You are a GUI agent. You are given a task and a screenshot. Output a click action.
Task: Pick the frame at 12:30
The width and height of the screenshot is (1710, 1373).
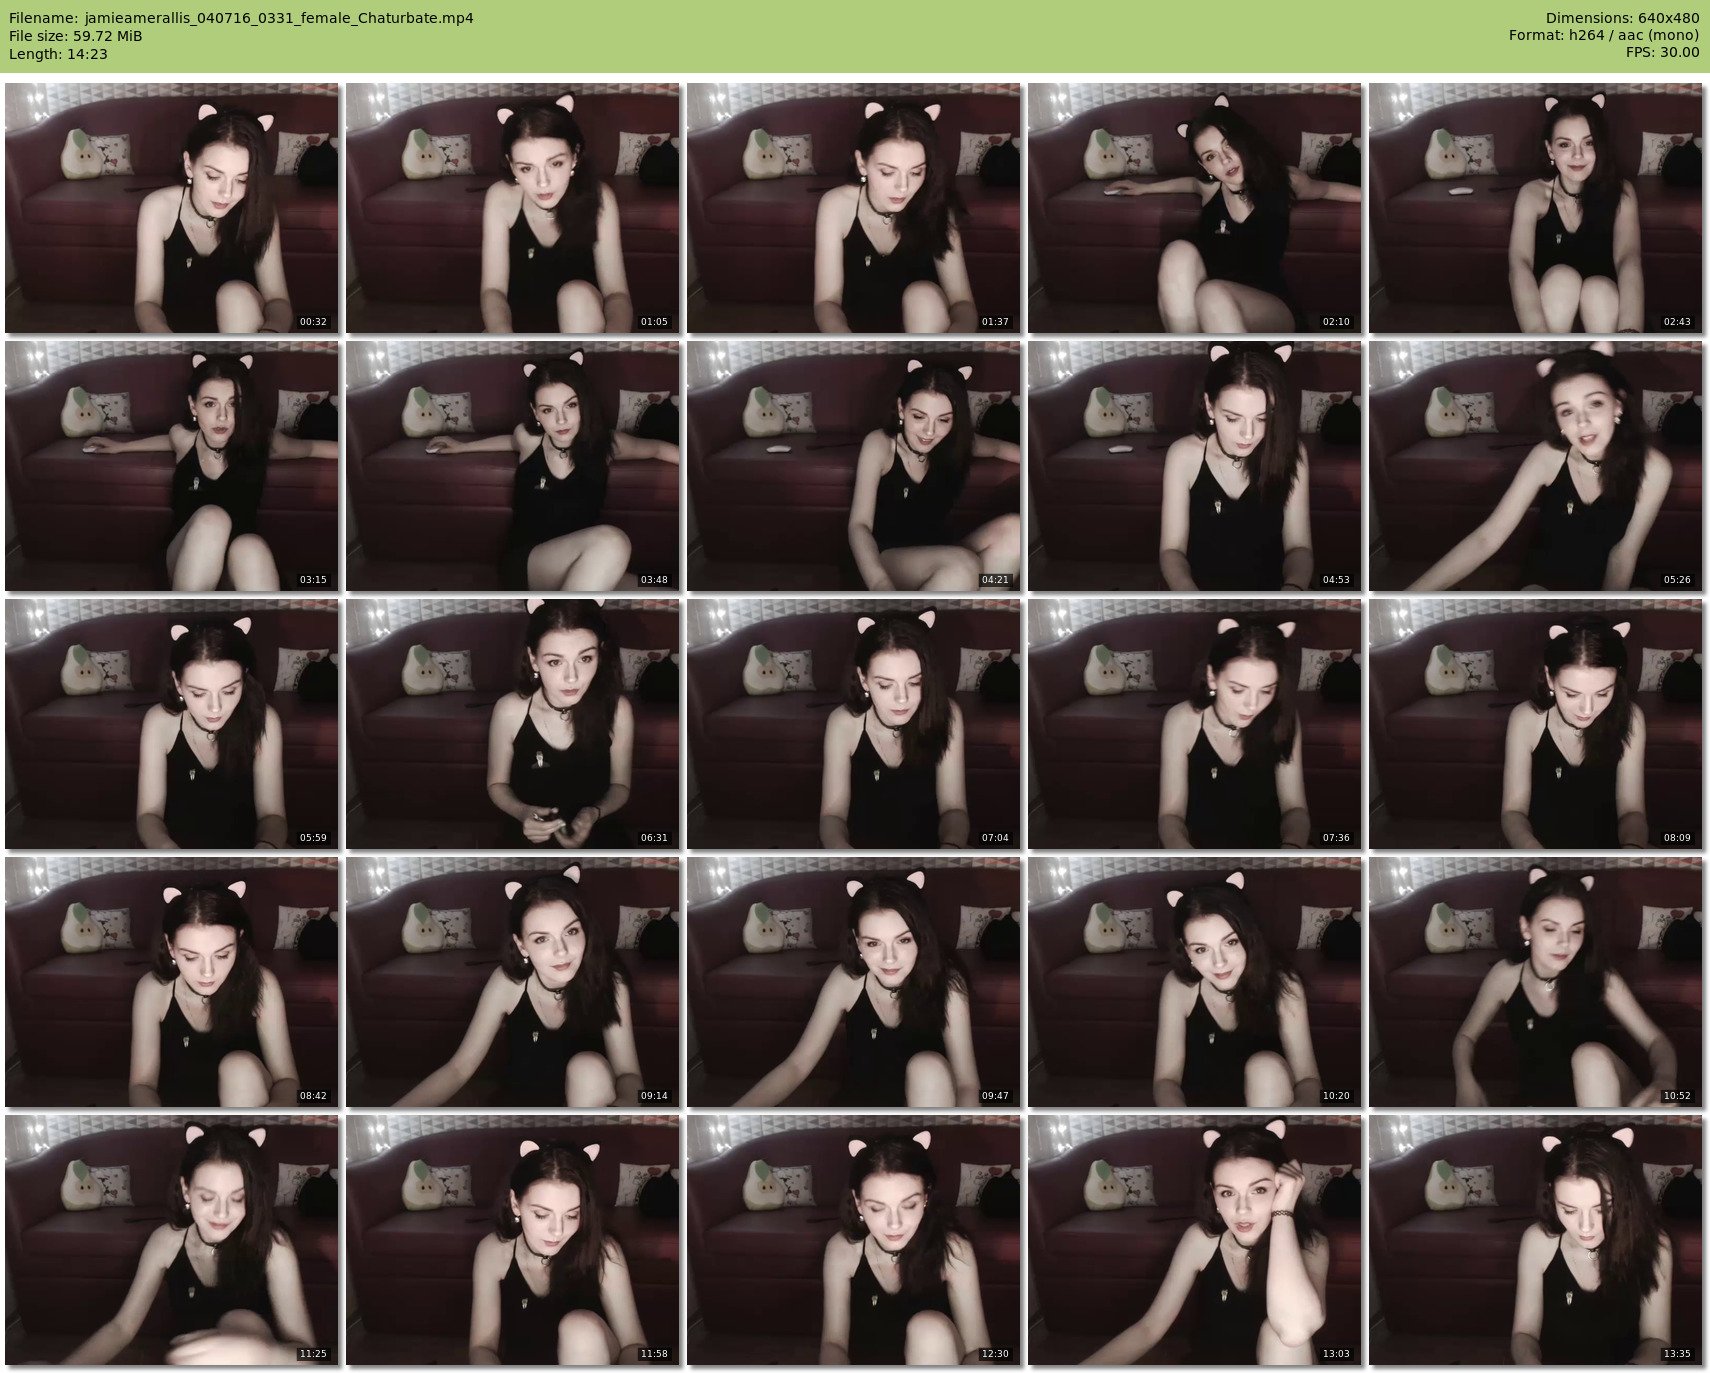(853, 1240)
